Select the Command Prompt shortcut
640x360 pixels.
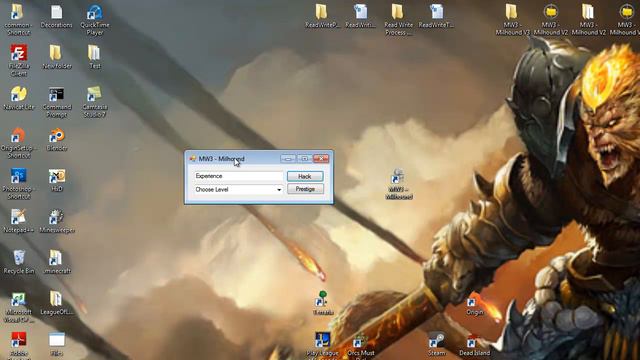click(57, 102)
